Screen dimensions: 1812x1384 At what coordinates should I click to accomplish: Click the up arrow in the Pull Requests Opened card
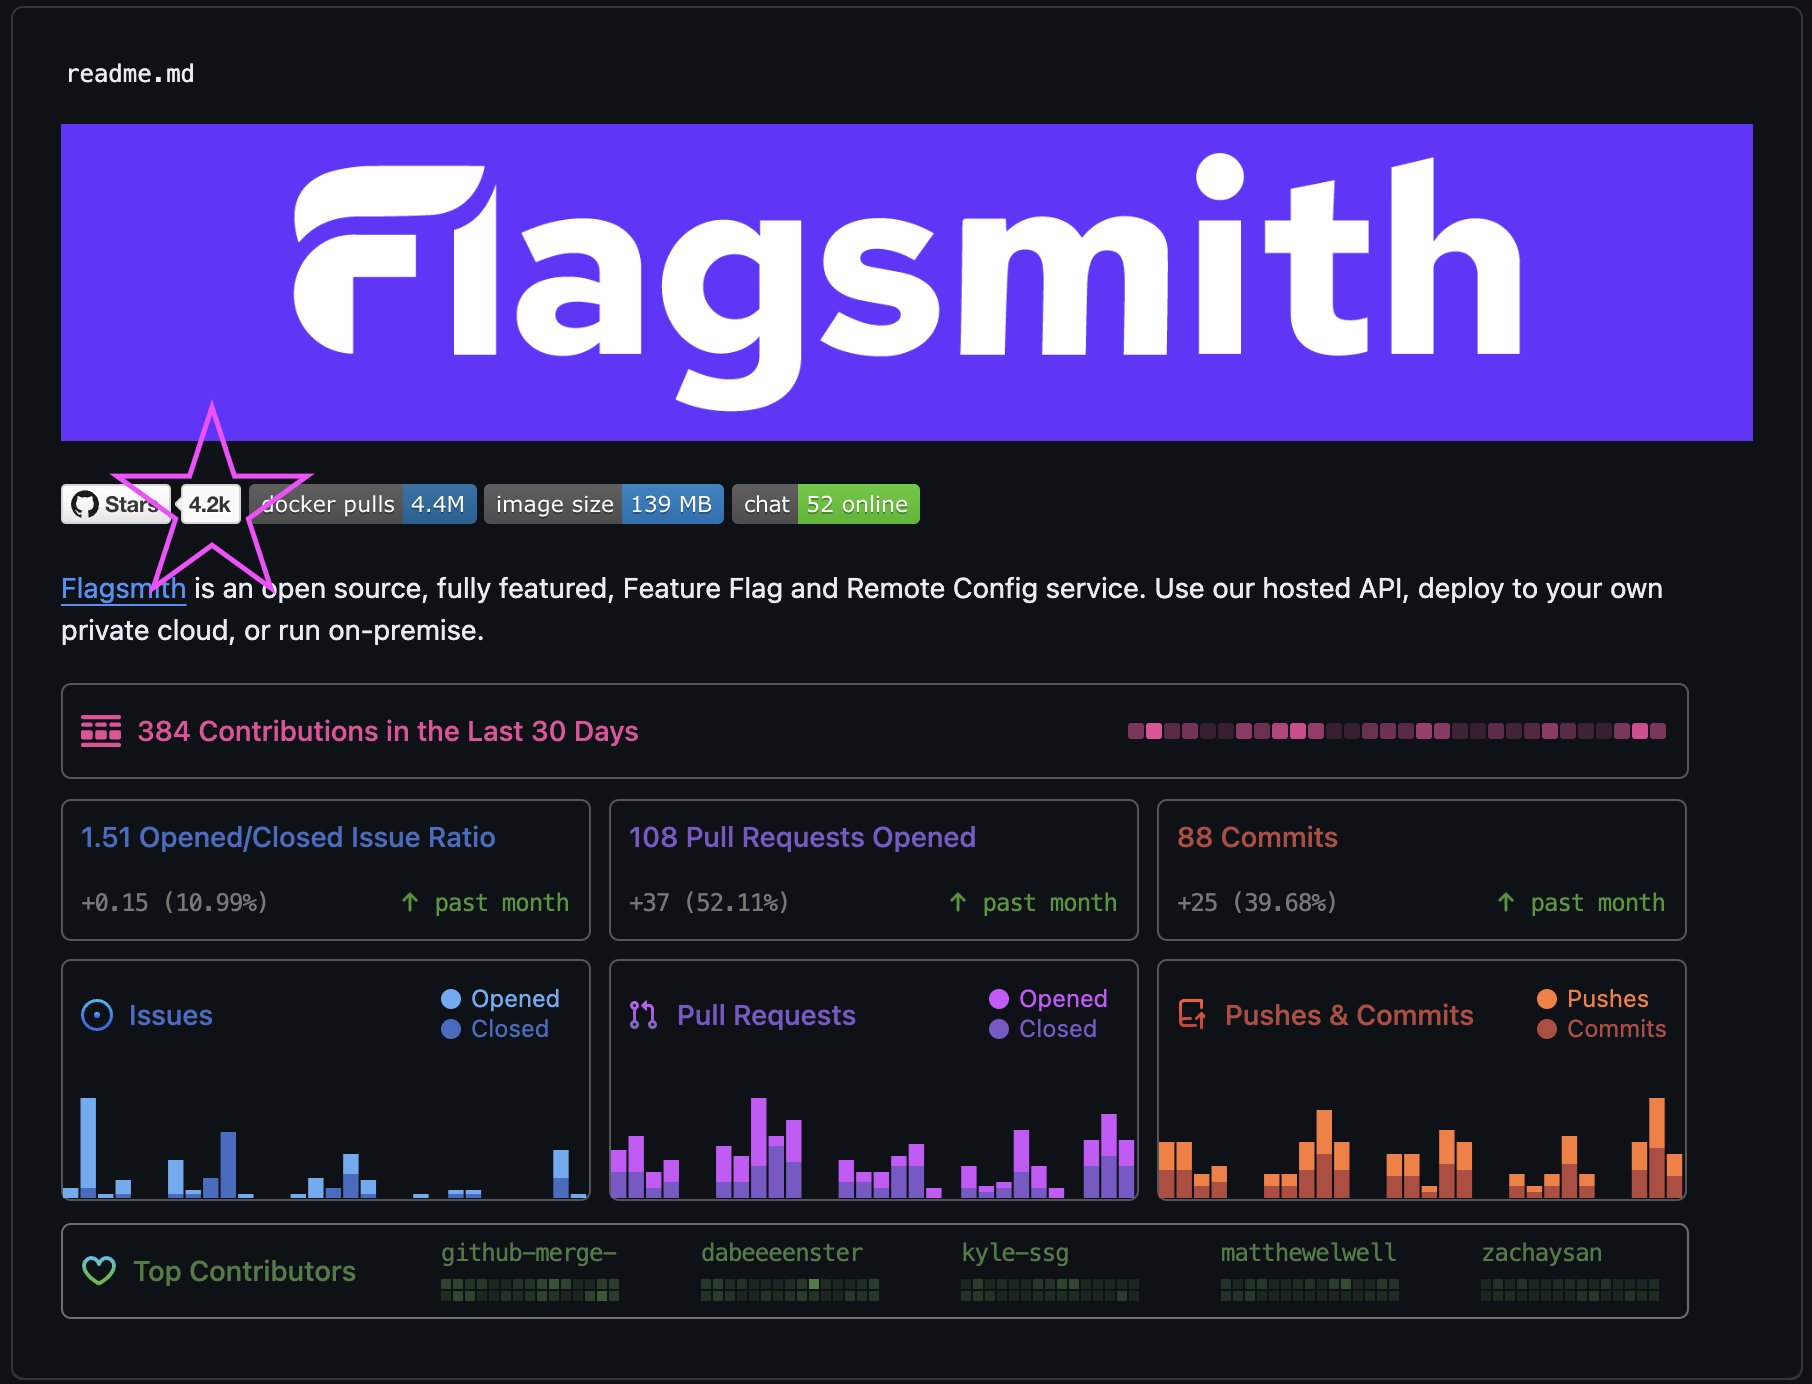click(958, 902)
